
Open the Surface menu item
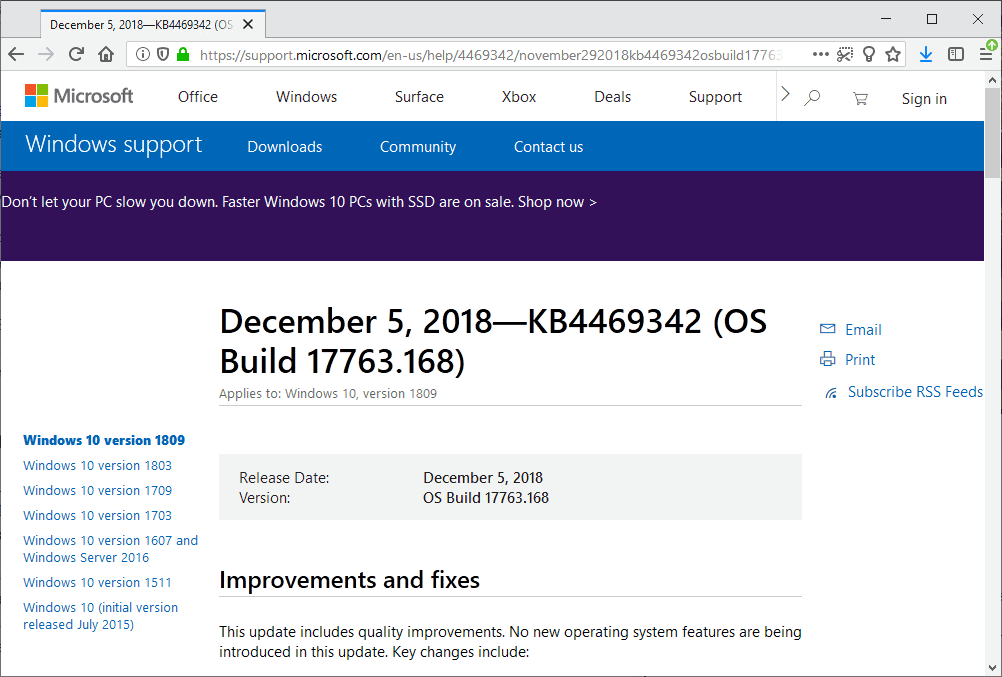(x=419, y=97)
